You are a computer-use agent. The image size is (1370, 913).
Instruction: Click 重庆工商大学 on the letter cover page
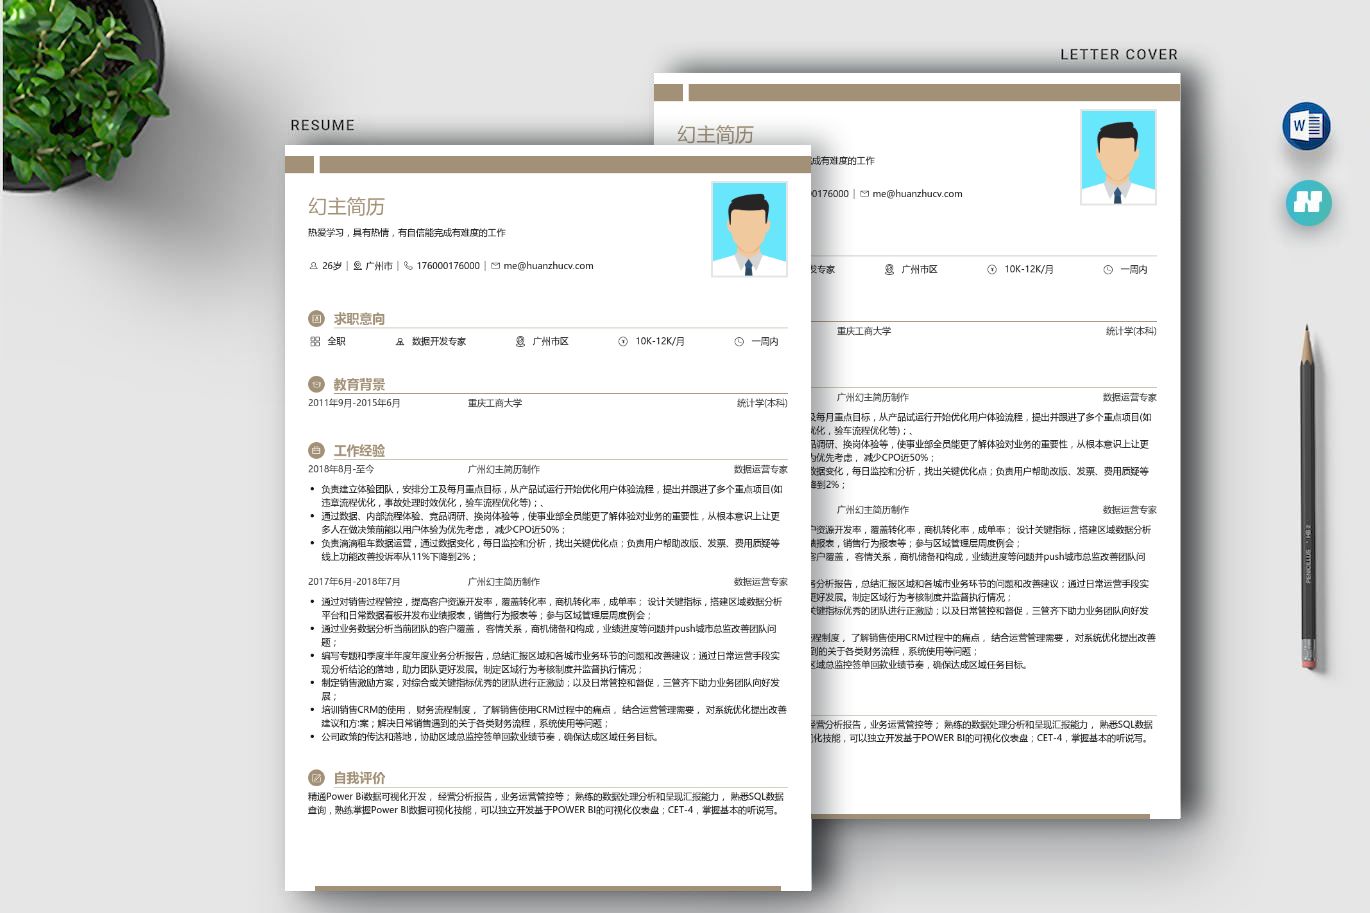point(864,331)
